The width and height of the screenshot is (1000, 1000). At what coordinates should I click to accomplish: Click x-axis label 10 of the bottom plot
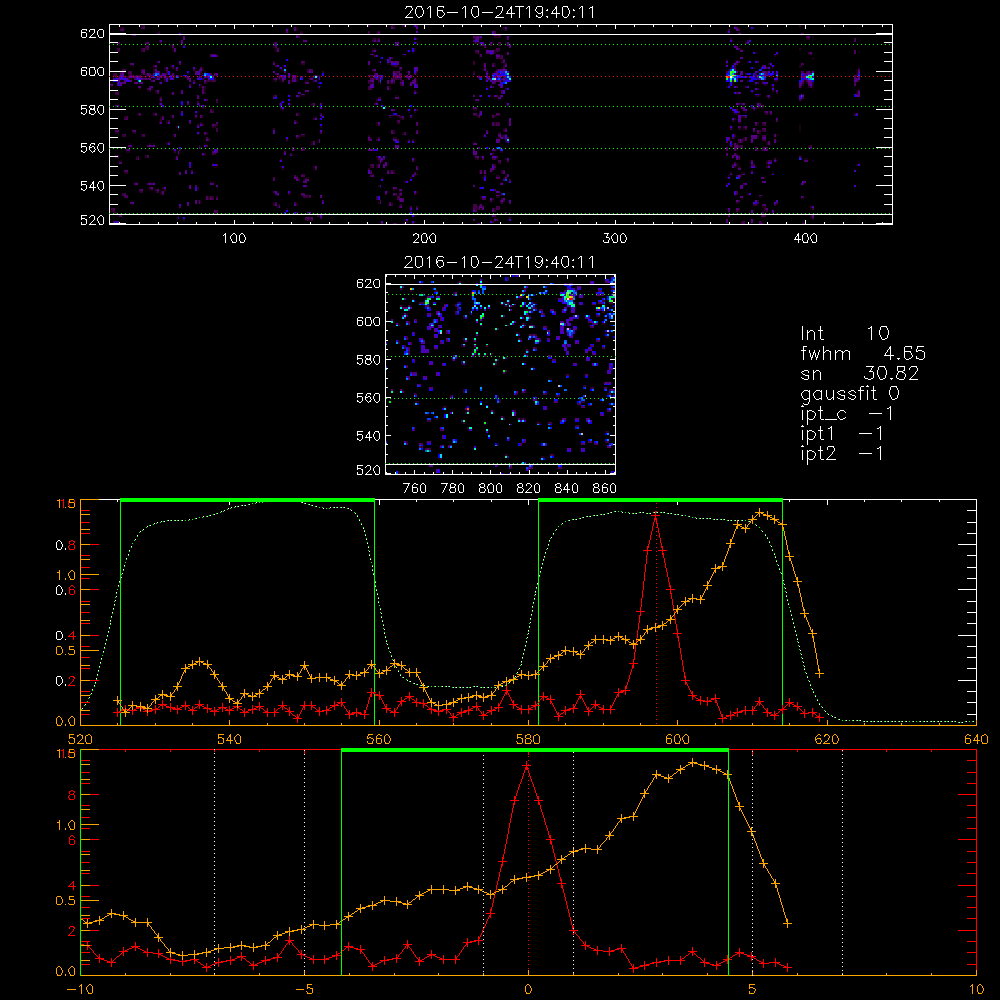[976, 990]
